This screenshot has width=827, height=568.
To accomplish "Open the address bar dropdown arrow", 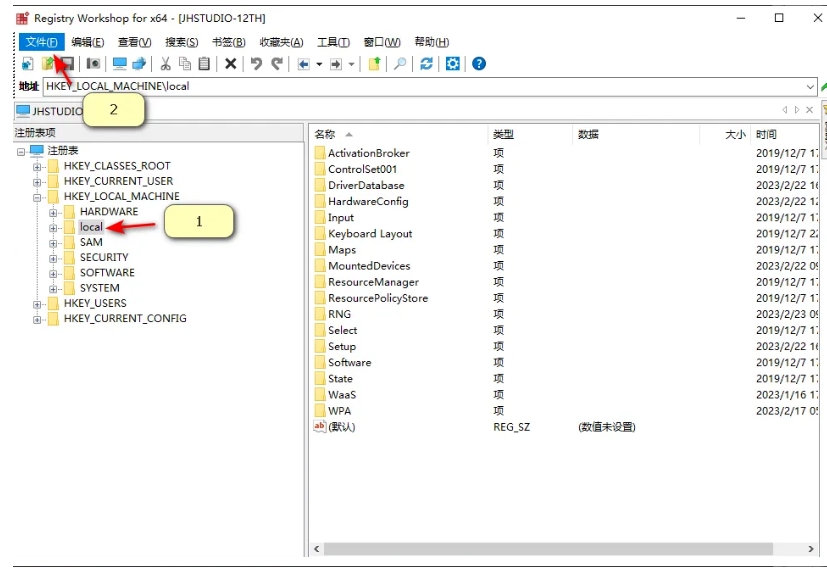I will point(810,87).
